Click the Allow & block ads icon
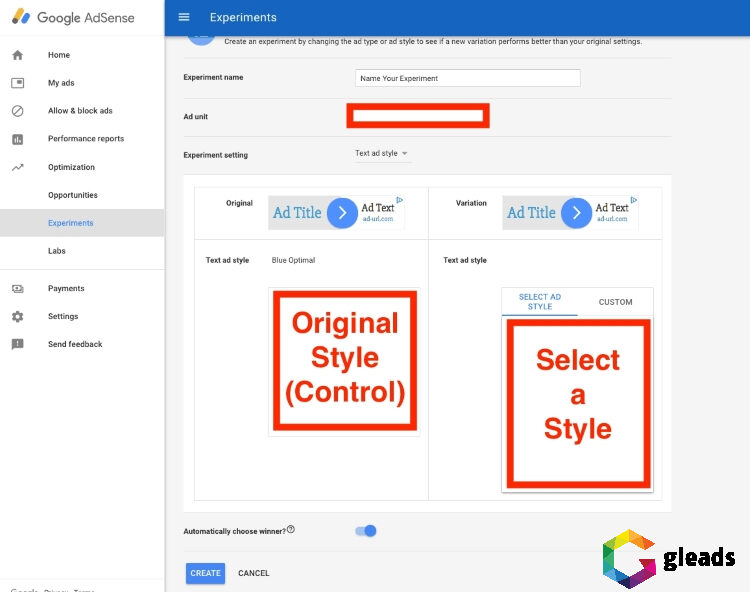The image size is (750, 592). pyautogui.click(x=18, y=111)
